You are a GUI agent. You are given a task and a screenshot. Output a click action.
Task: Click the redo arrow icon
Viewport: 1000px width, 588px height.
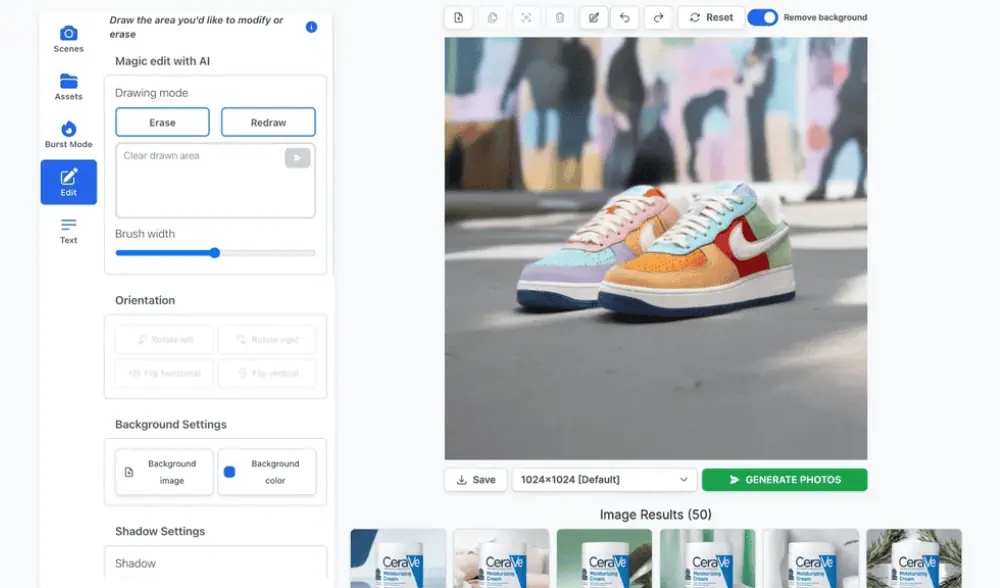pyautogui.click(x=658, y=18)
